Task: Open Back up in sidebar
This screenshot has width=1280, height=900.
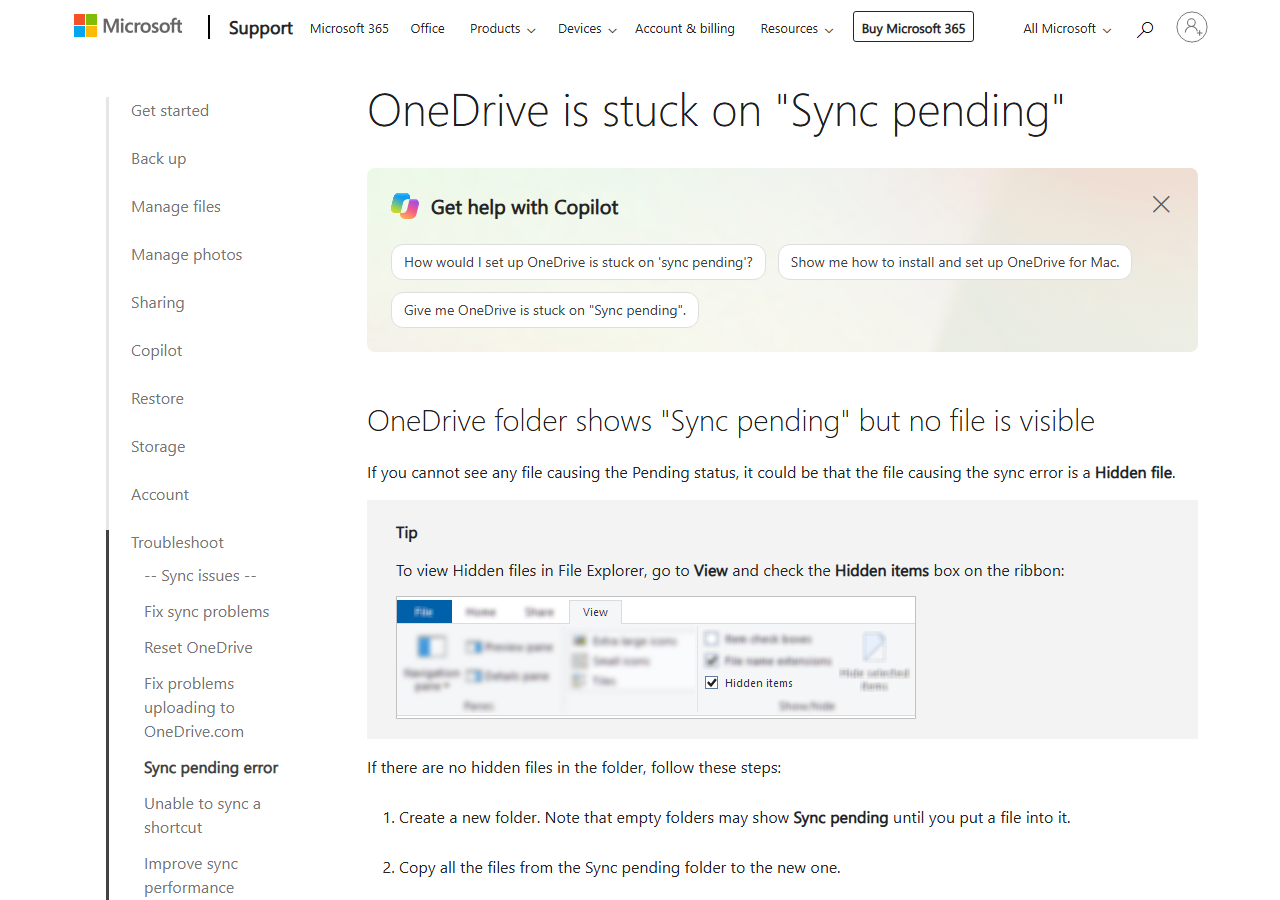Action: [159, 159]
